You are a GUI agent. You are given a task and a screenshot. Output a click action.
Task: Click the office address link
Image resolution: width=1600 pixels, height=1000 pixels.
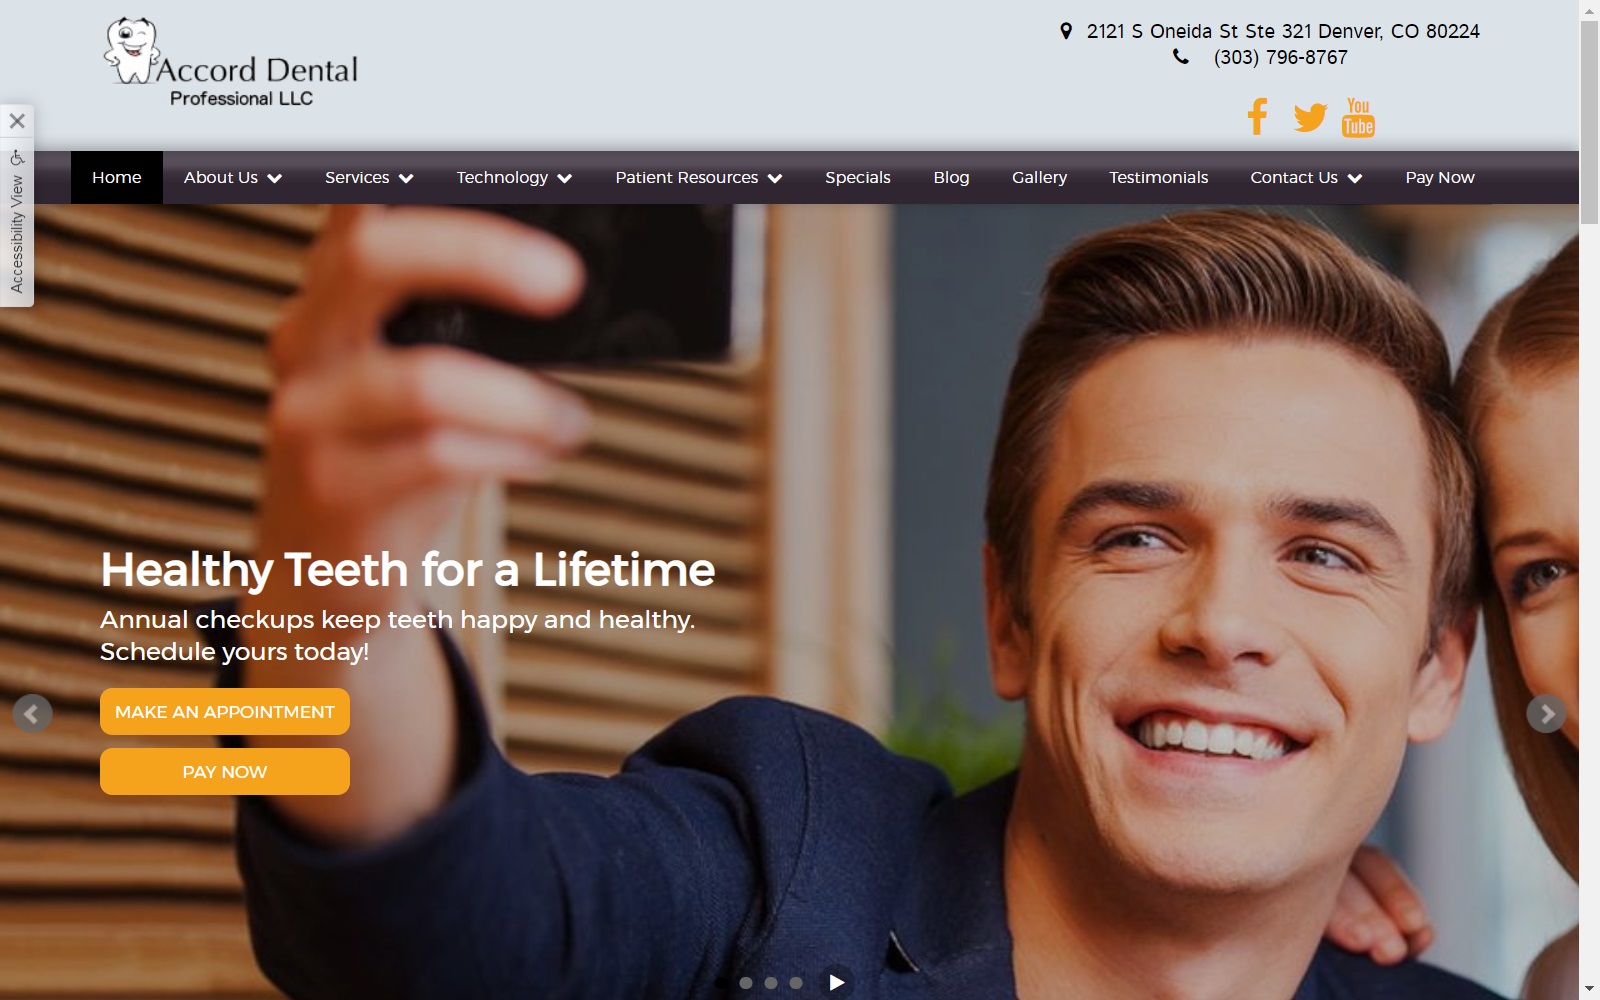click(1283, 31)
